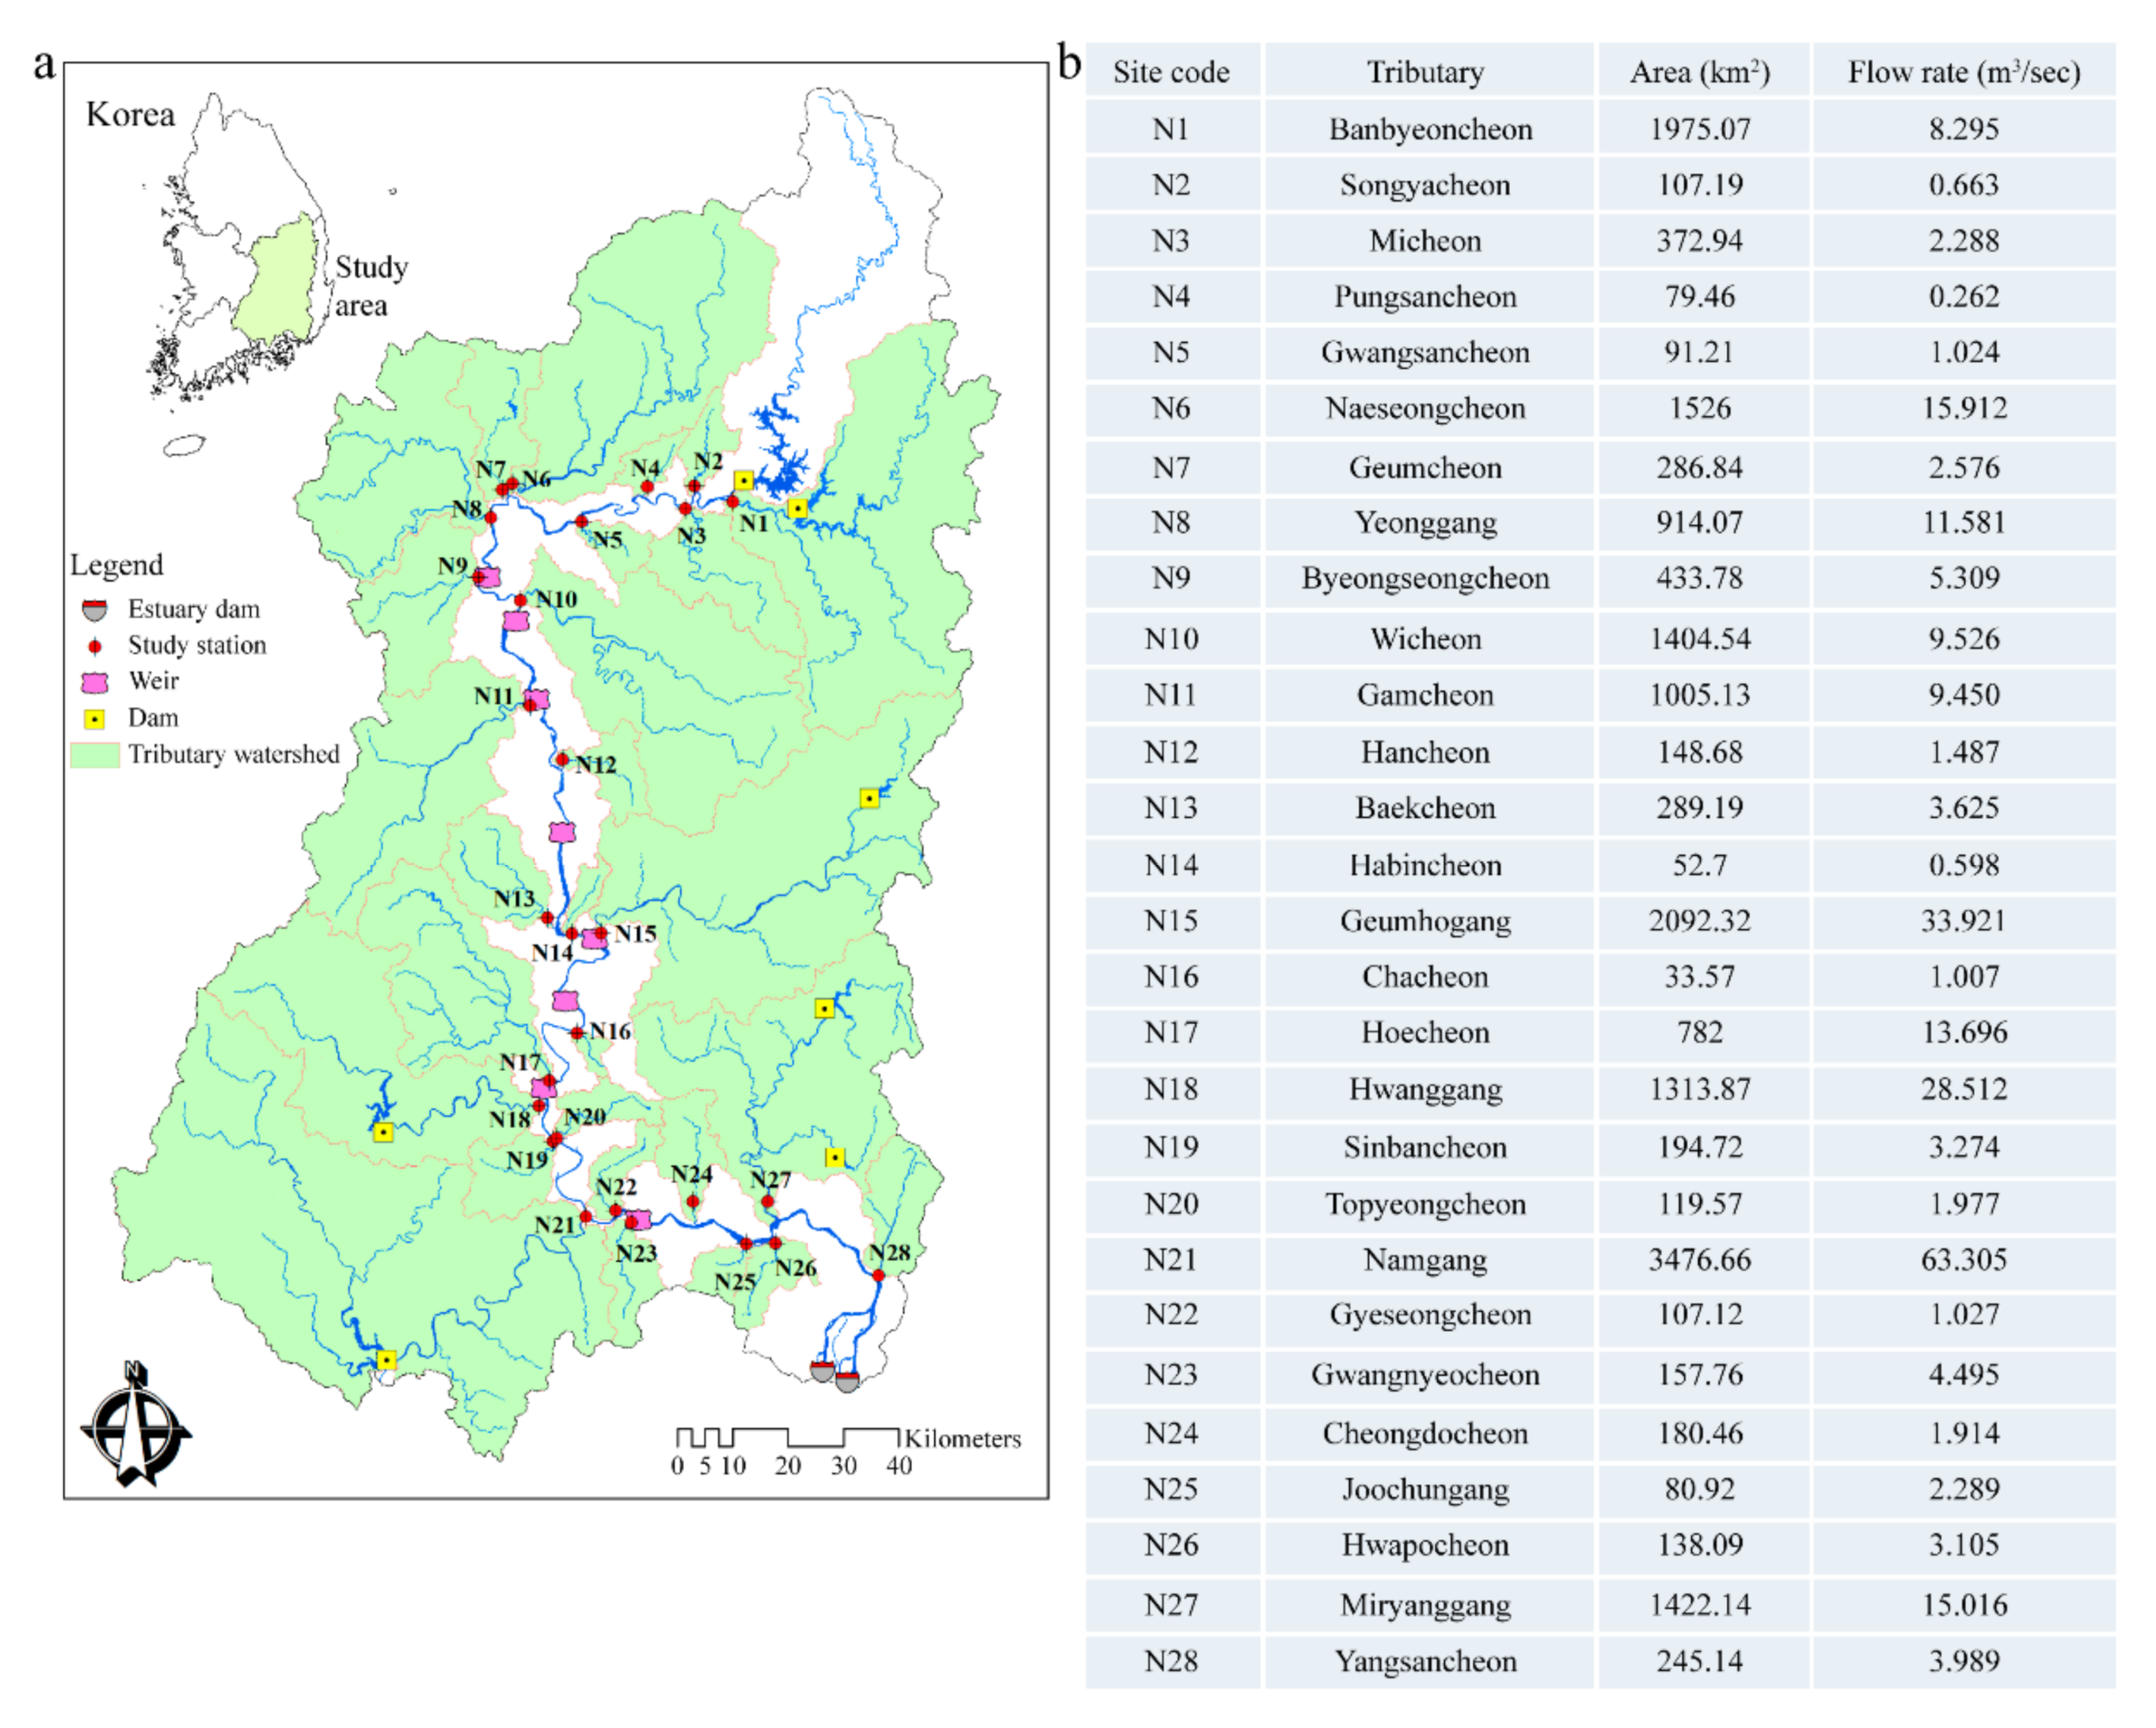Click the yellow dam marker near N1
The width and height of the screenshot is (2156, 1728).
click(743, 481)
